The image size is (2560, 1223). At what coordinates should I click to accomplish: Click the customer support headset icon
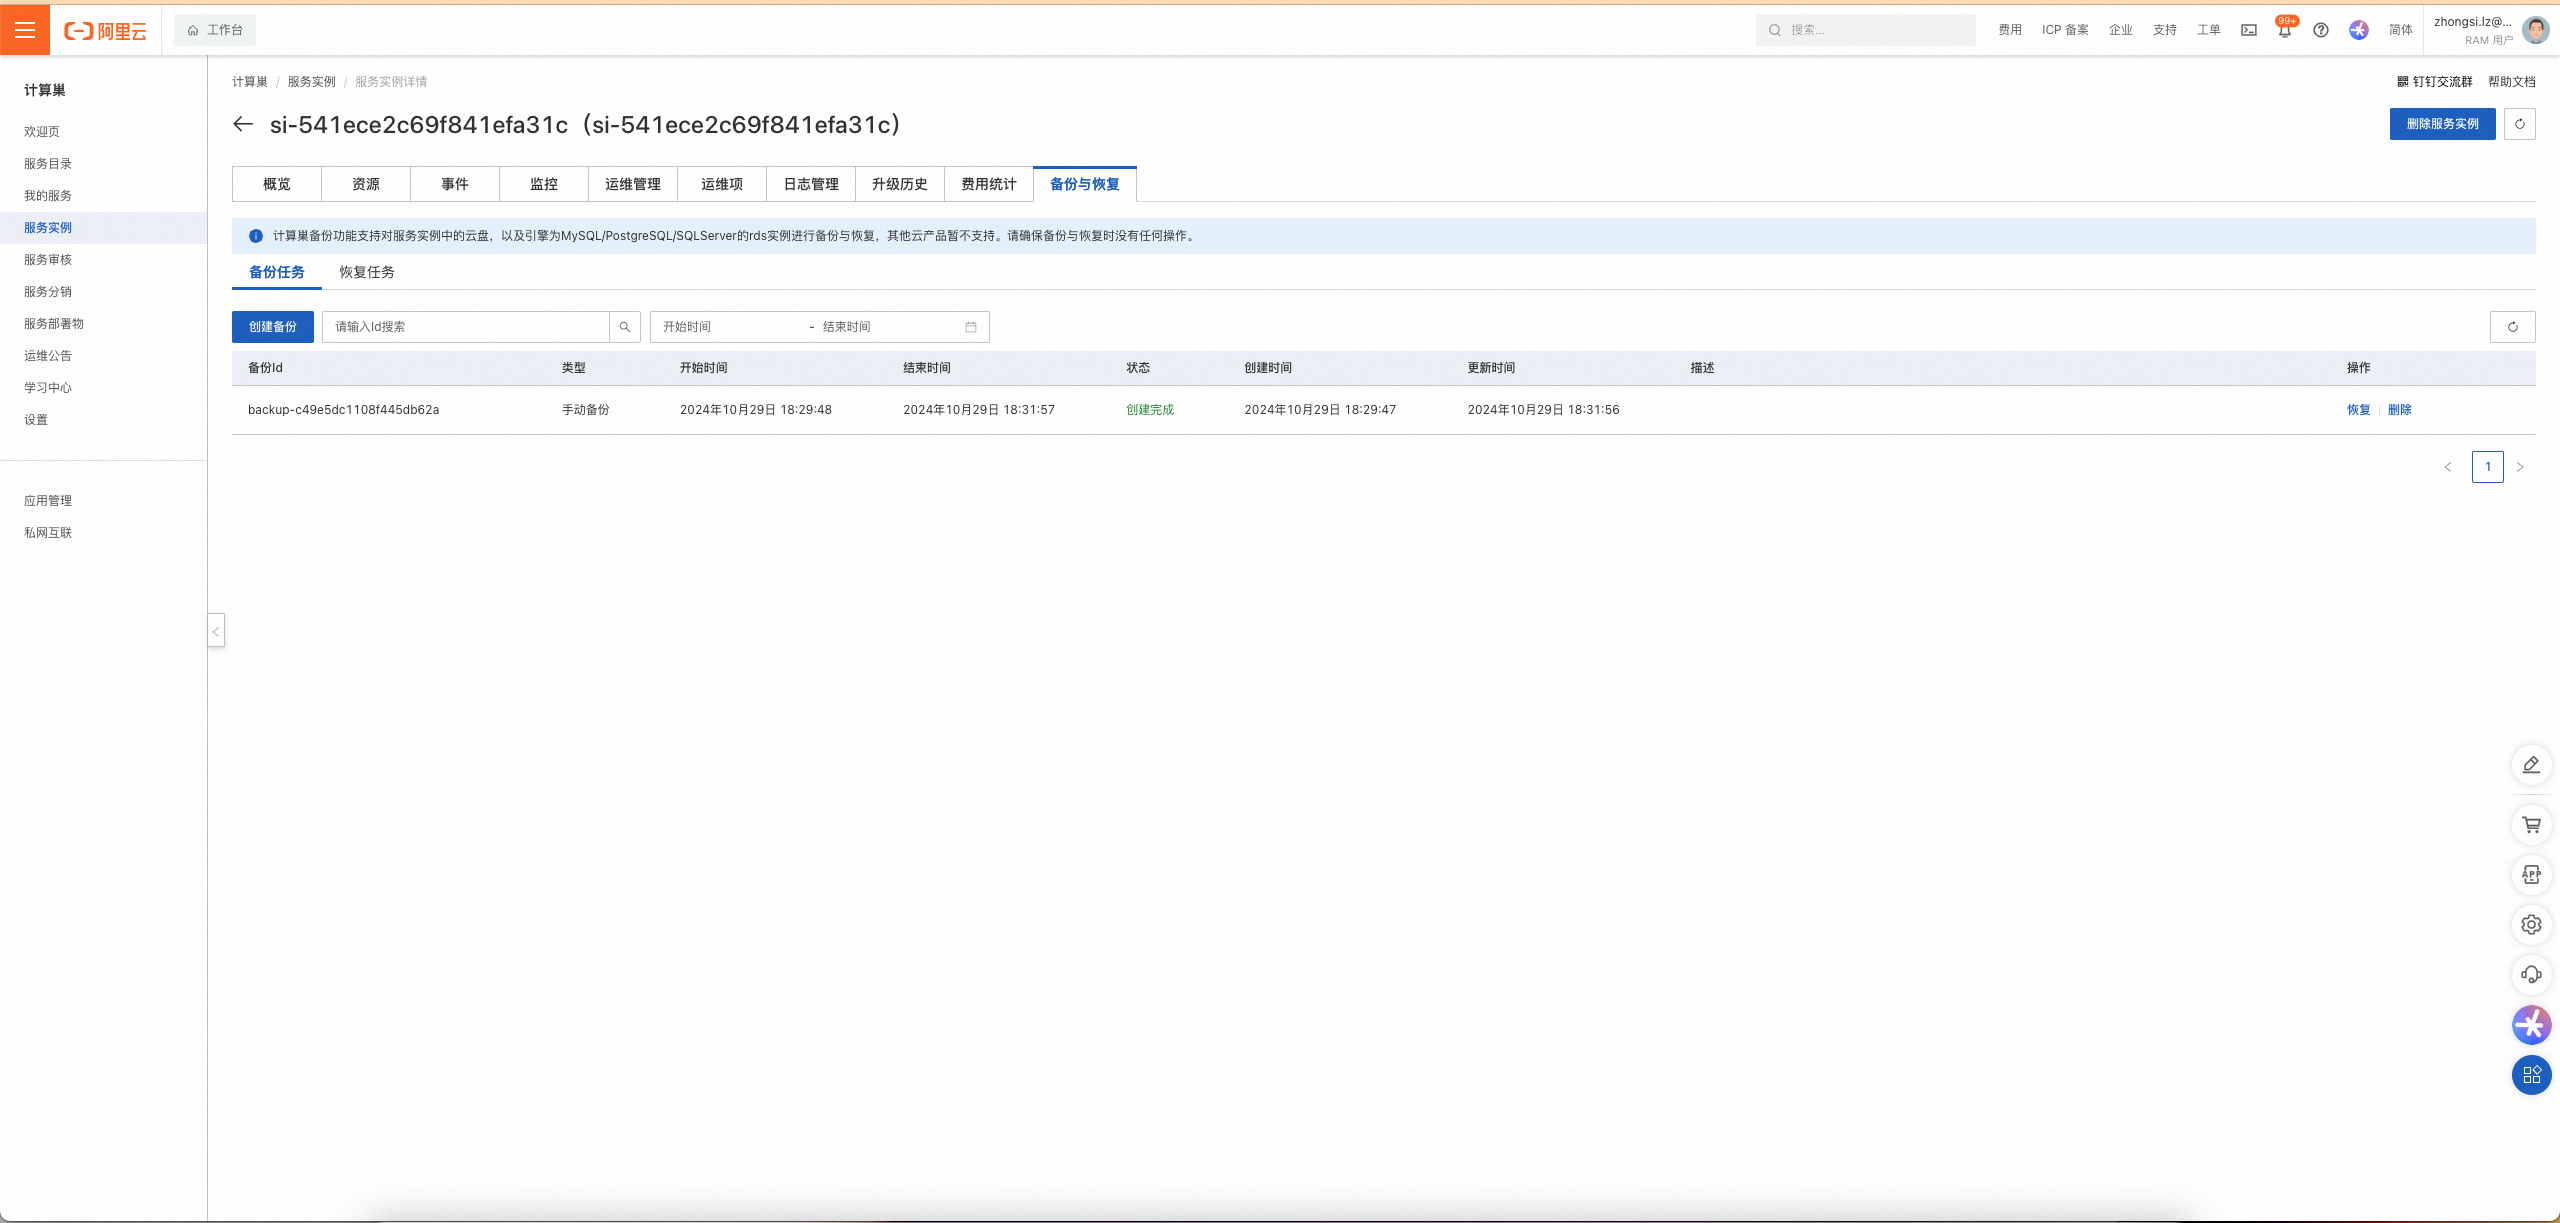(x=2531, y=975)
